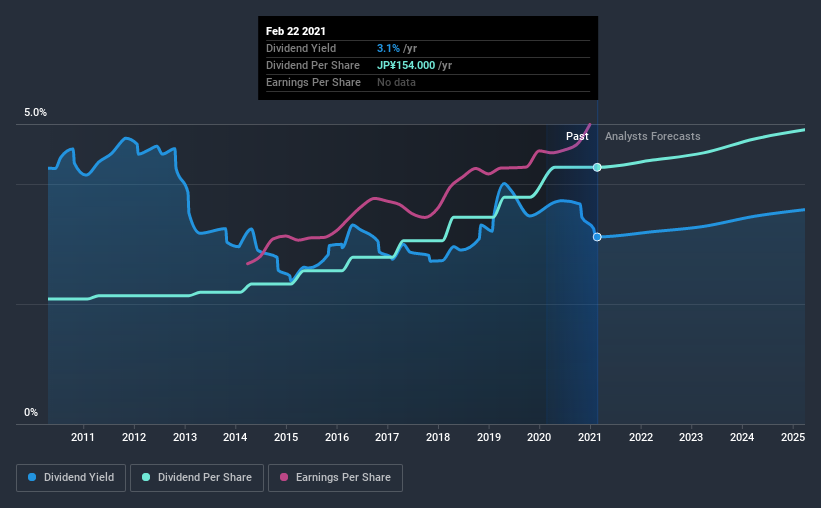Click the 2025 x-axis label
Viewport: 821px width, 508px height.
793,437
